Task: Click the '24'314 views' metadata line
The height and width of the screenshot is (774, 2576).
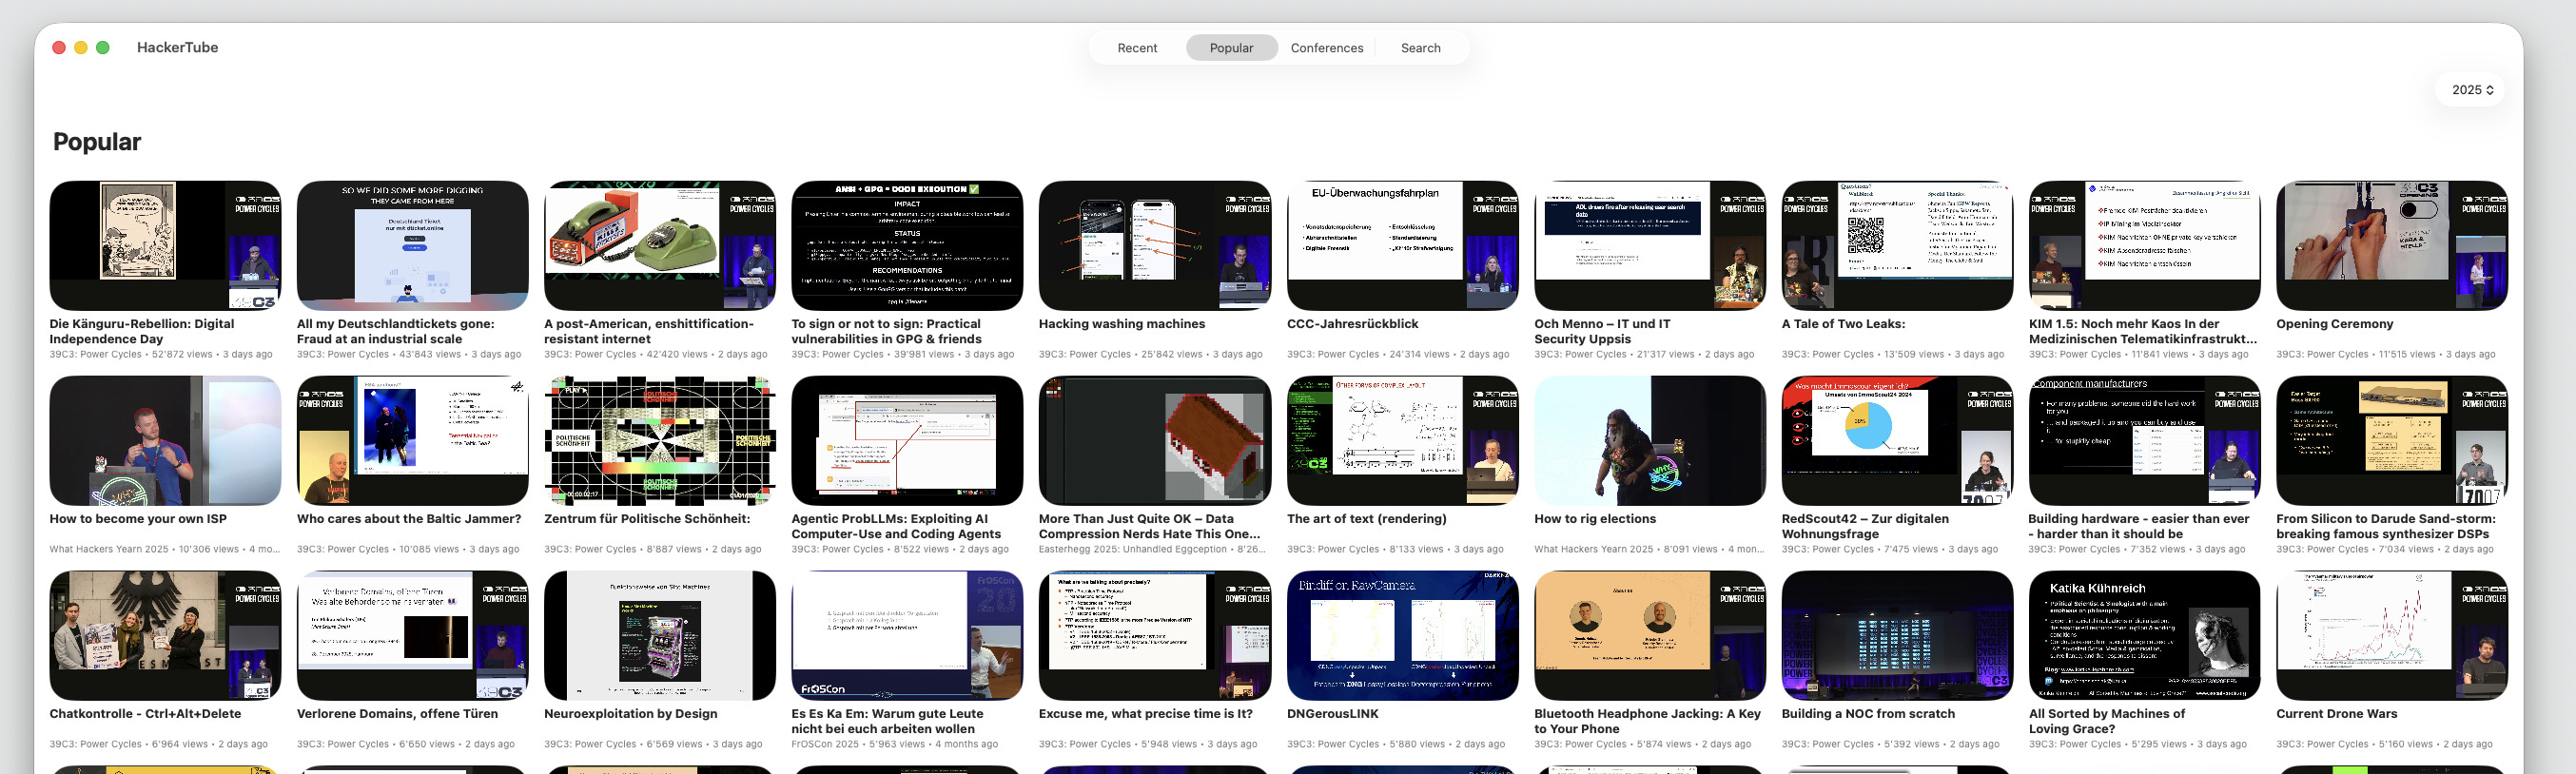Action: point(1398,354)
